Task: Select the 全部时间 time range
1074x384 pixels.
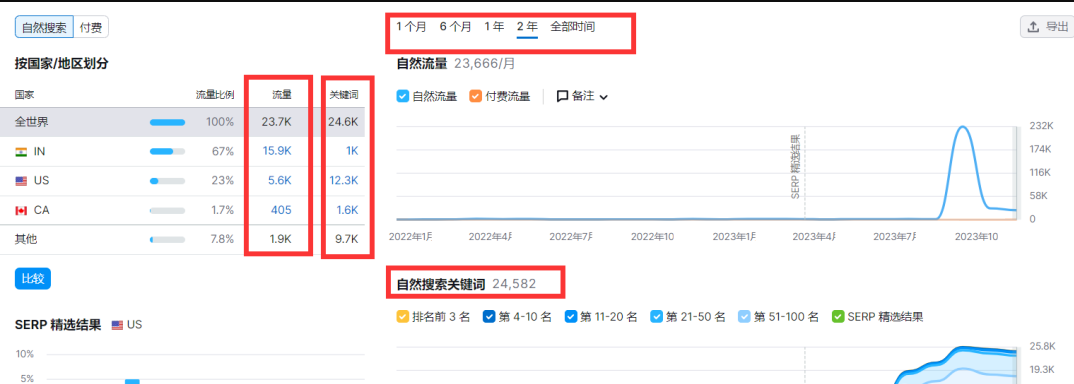Action: pos(573,27)
